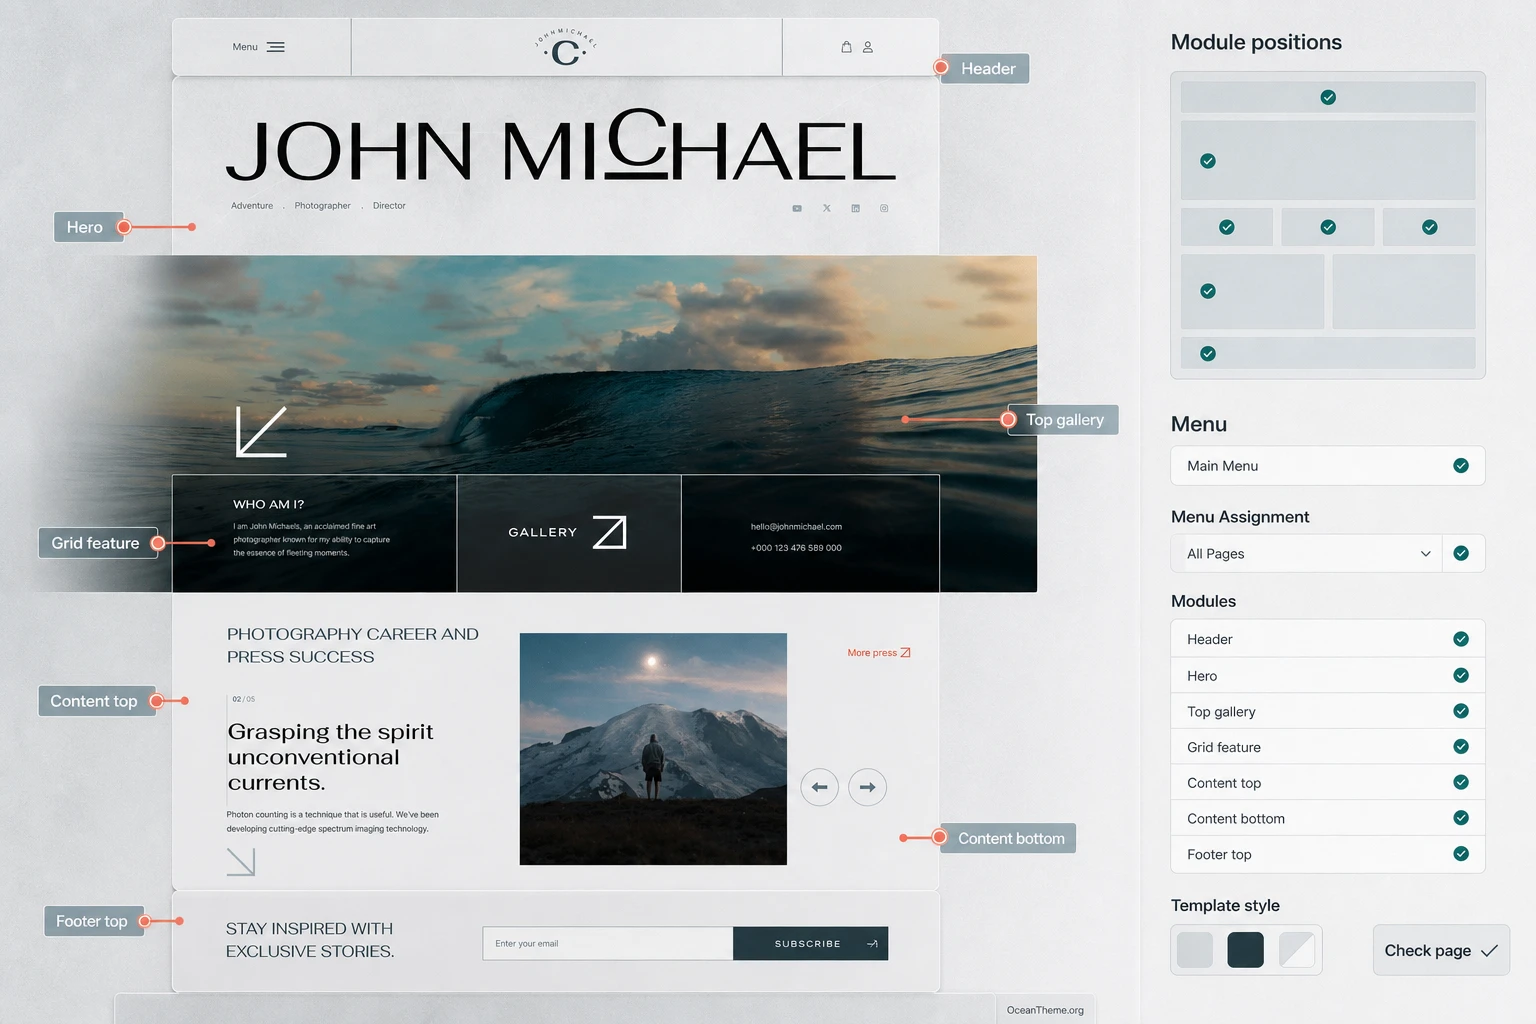The width and height of the screenshot is (1536, 1024).
Task: Click the mountain hiker photo
Action: click(653, 749)
